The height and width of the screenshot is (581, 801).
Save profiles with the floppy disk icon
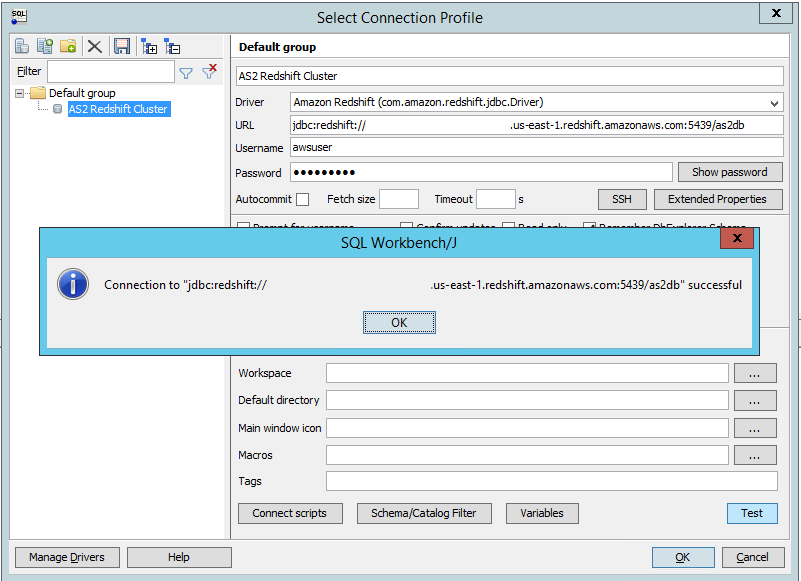(x=122, y=47)
